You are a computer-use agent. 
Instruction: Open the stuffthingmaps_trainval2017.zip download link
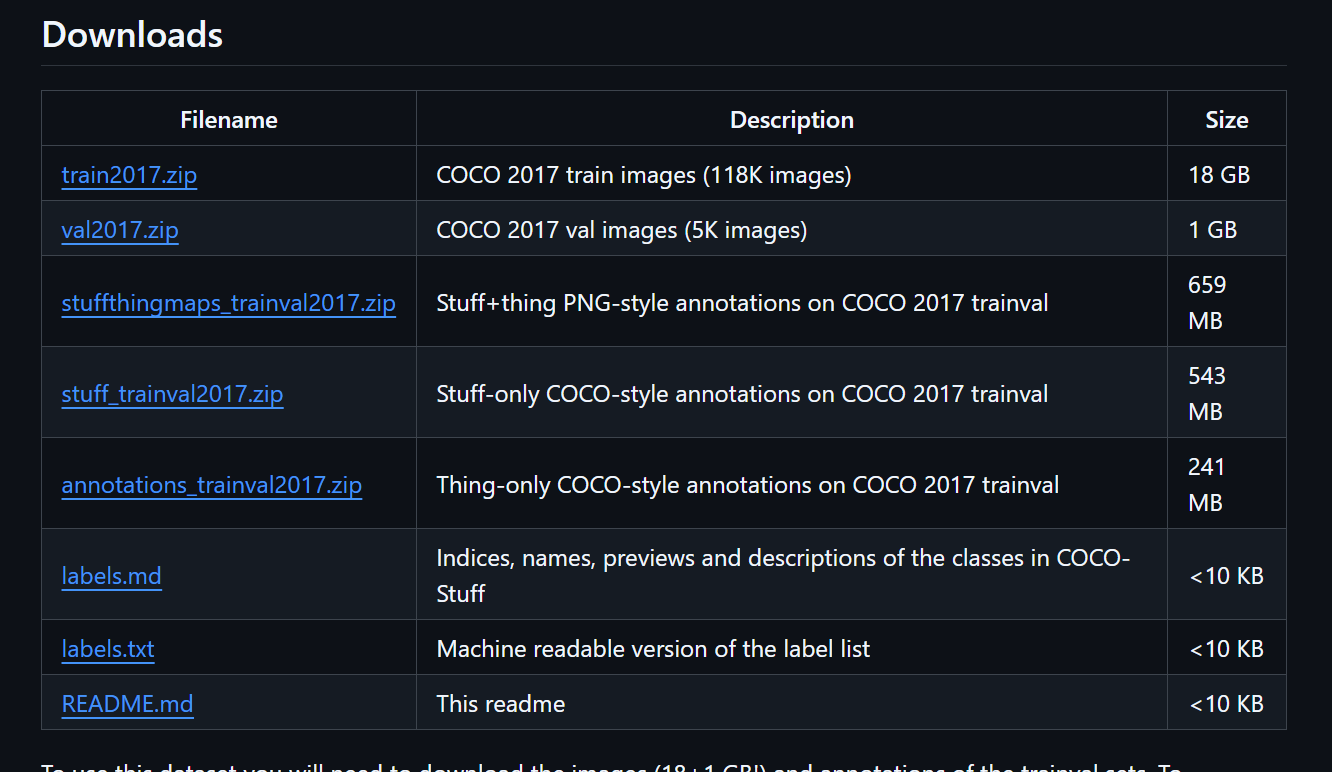coord(229,302)
